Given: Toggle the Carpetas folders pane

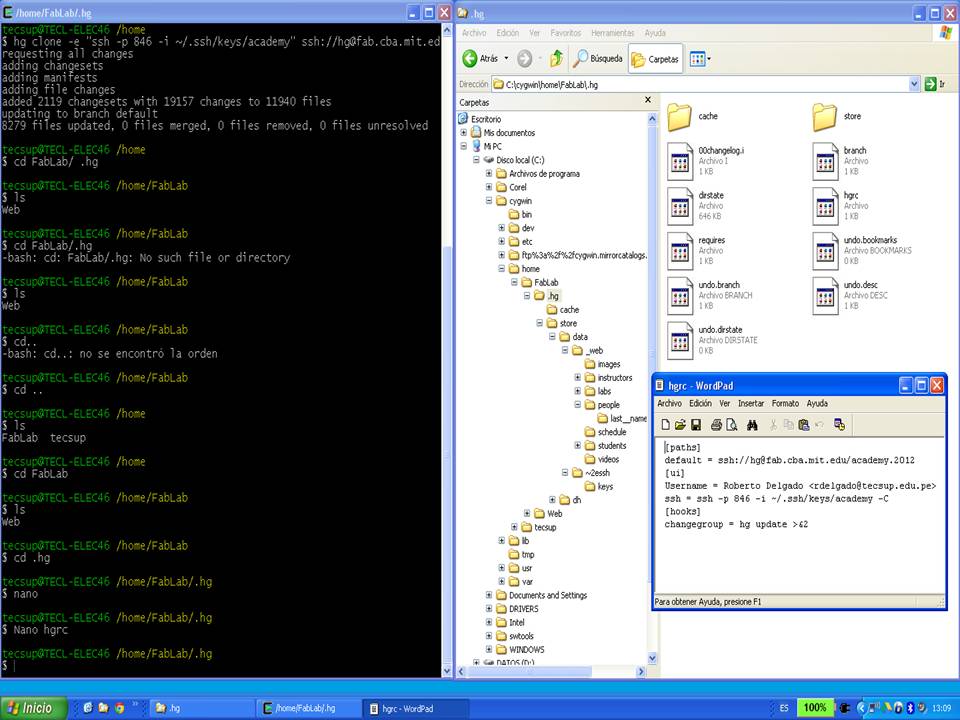Looking at the screenshot, I should click(655, 59).
